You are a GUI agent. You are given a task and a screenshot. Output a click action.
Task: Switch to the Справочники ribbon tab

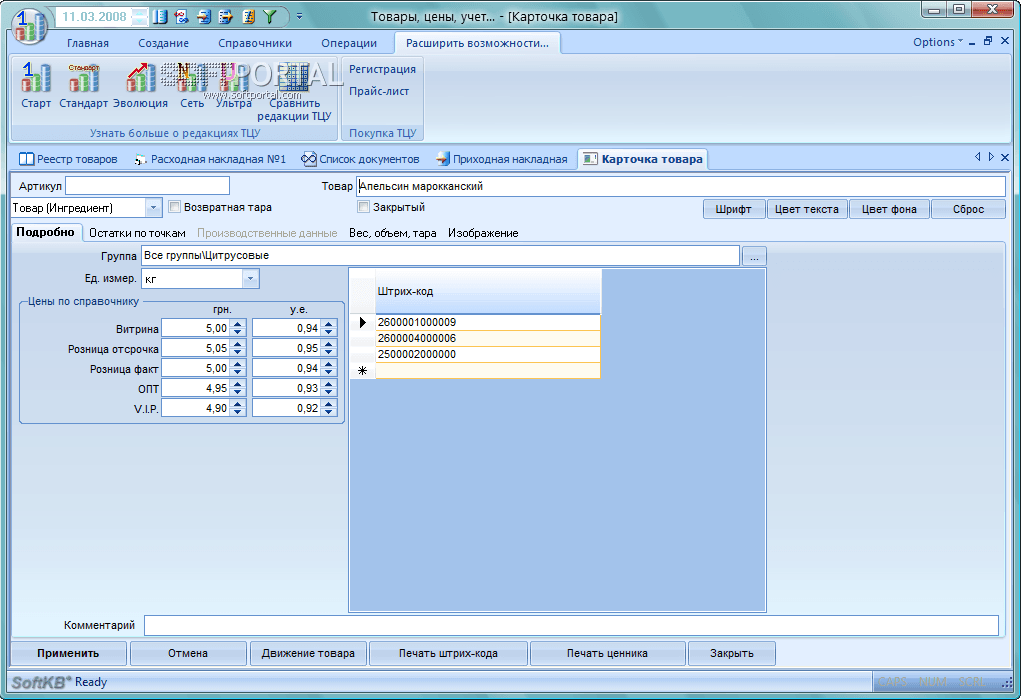click(255, 43)
